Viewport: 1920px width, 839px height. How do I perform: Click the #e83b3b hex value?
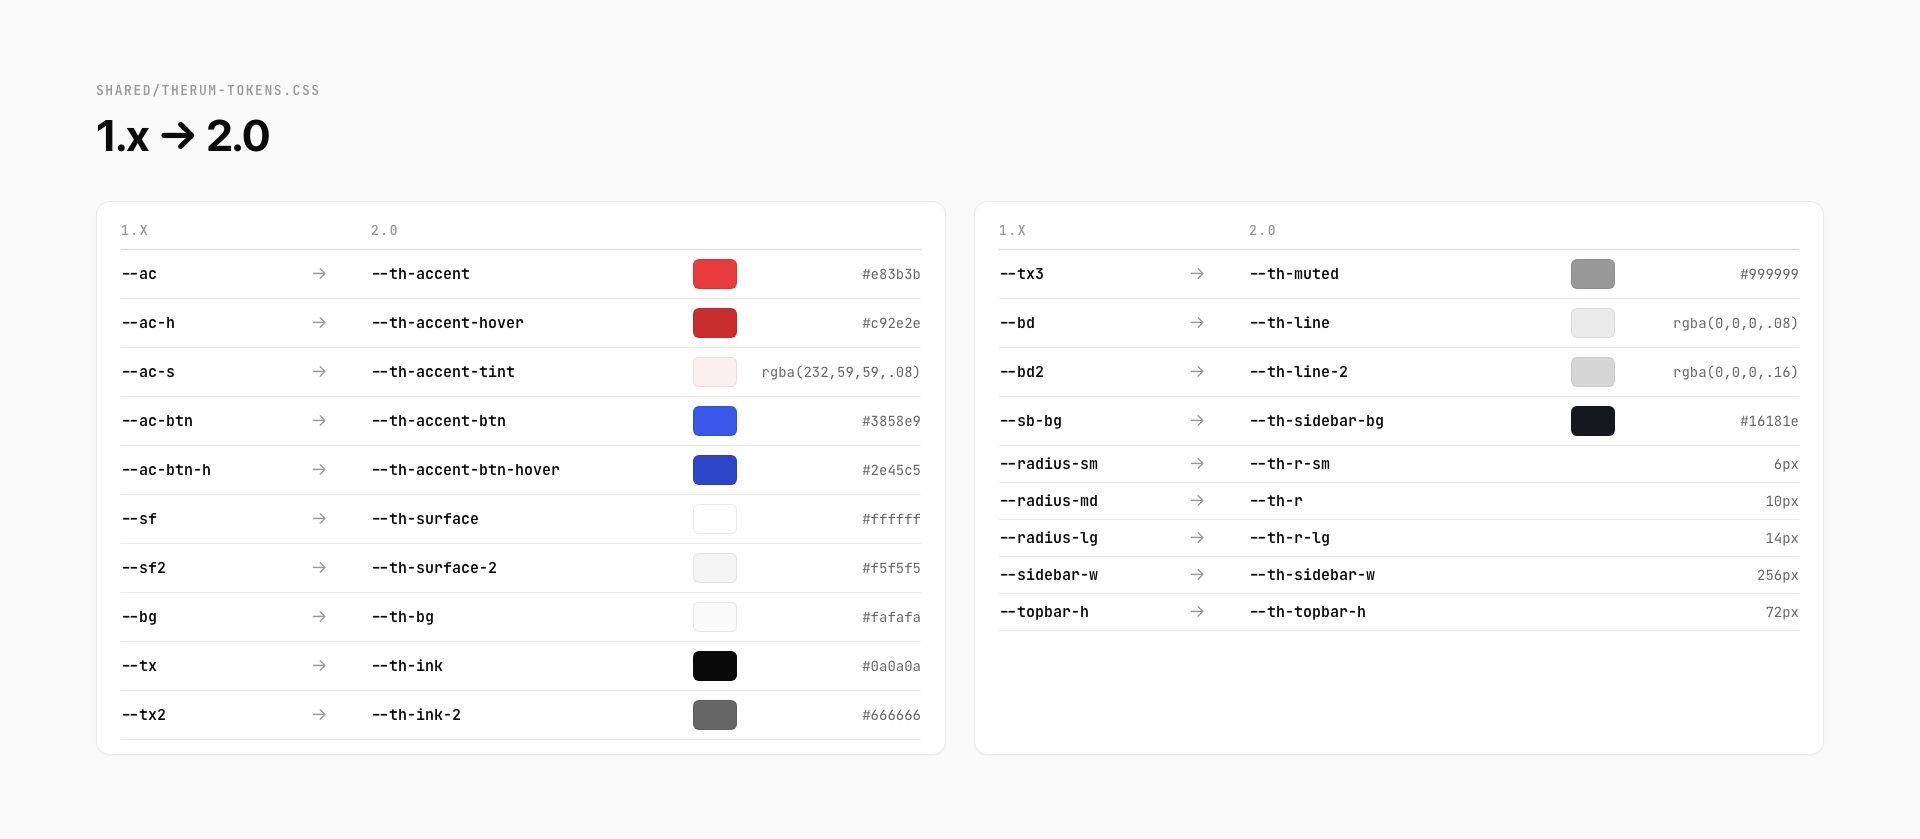[x=891, y=274]
